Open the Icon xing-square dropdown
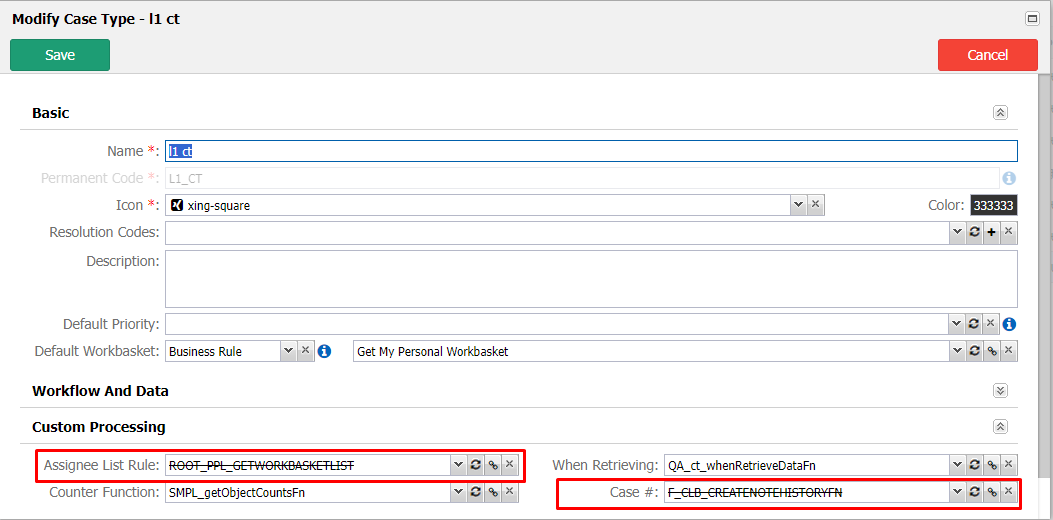Screen dimensions: 1053x520 click(798, 205)
